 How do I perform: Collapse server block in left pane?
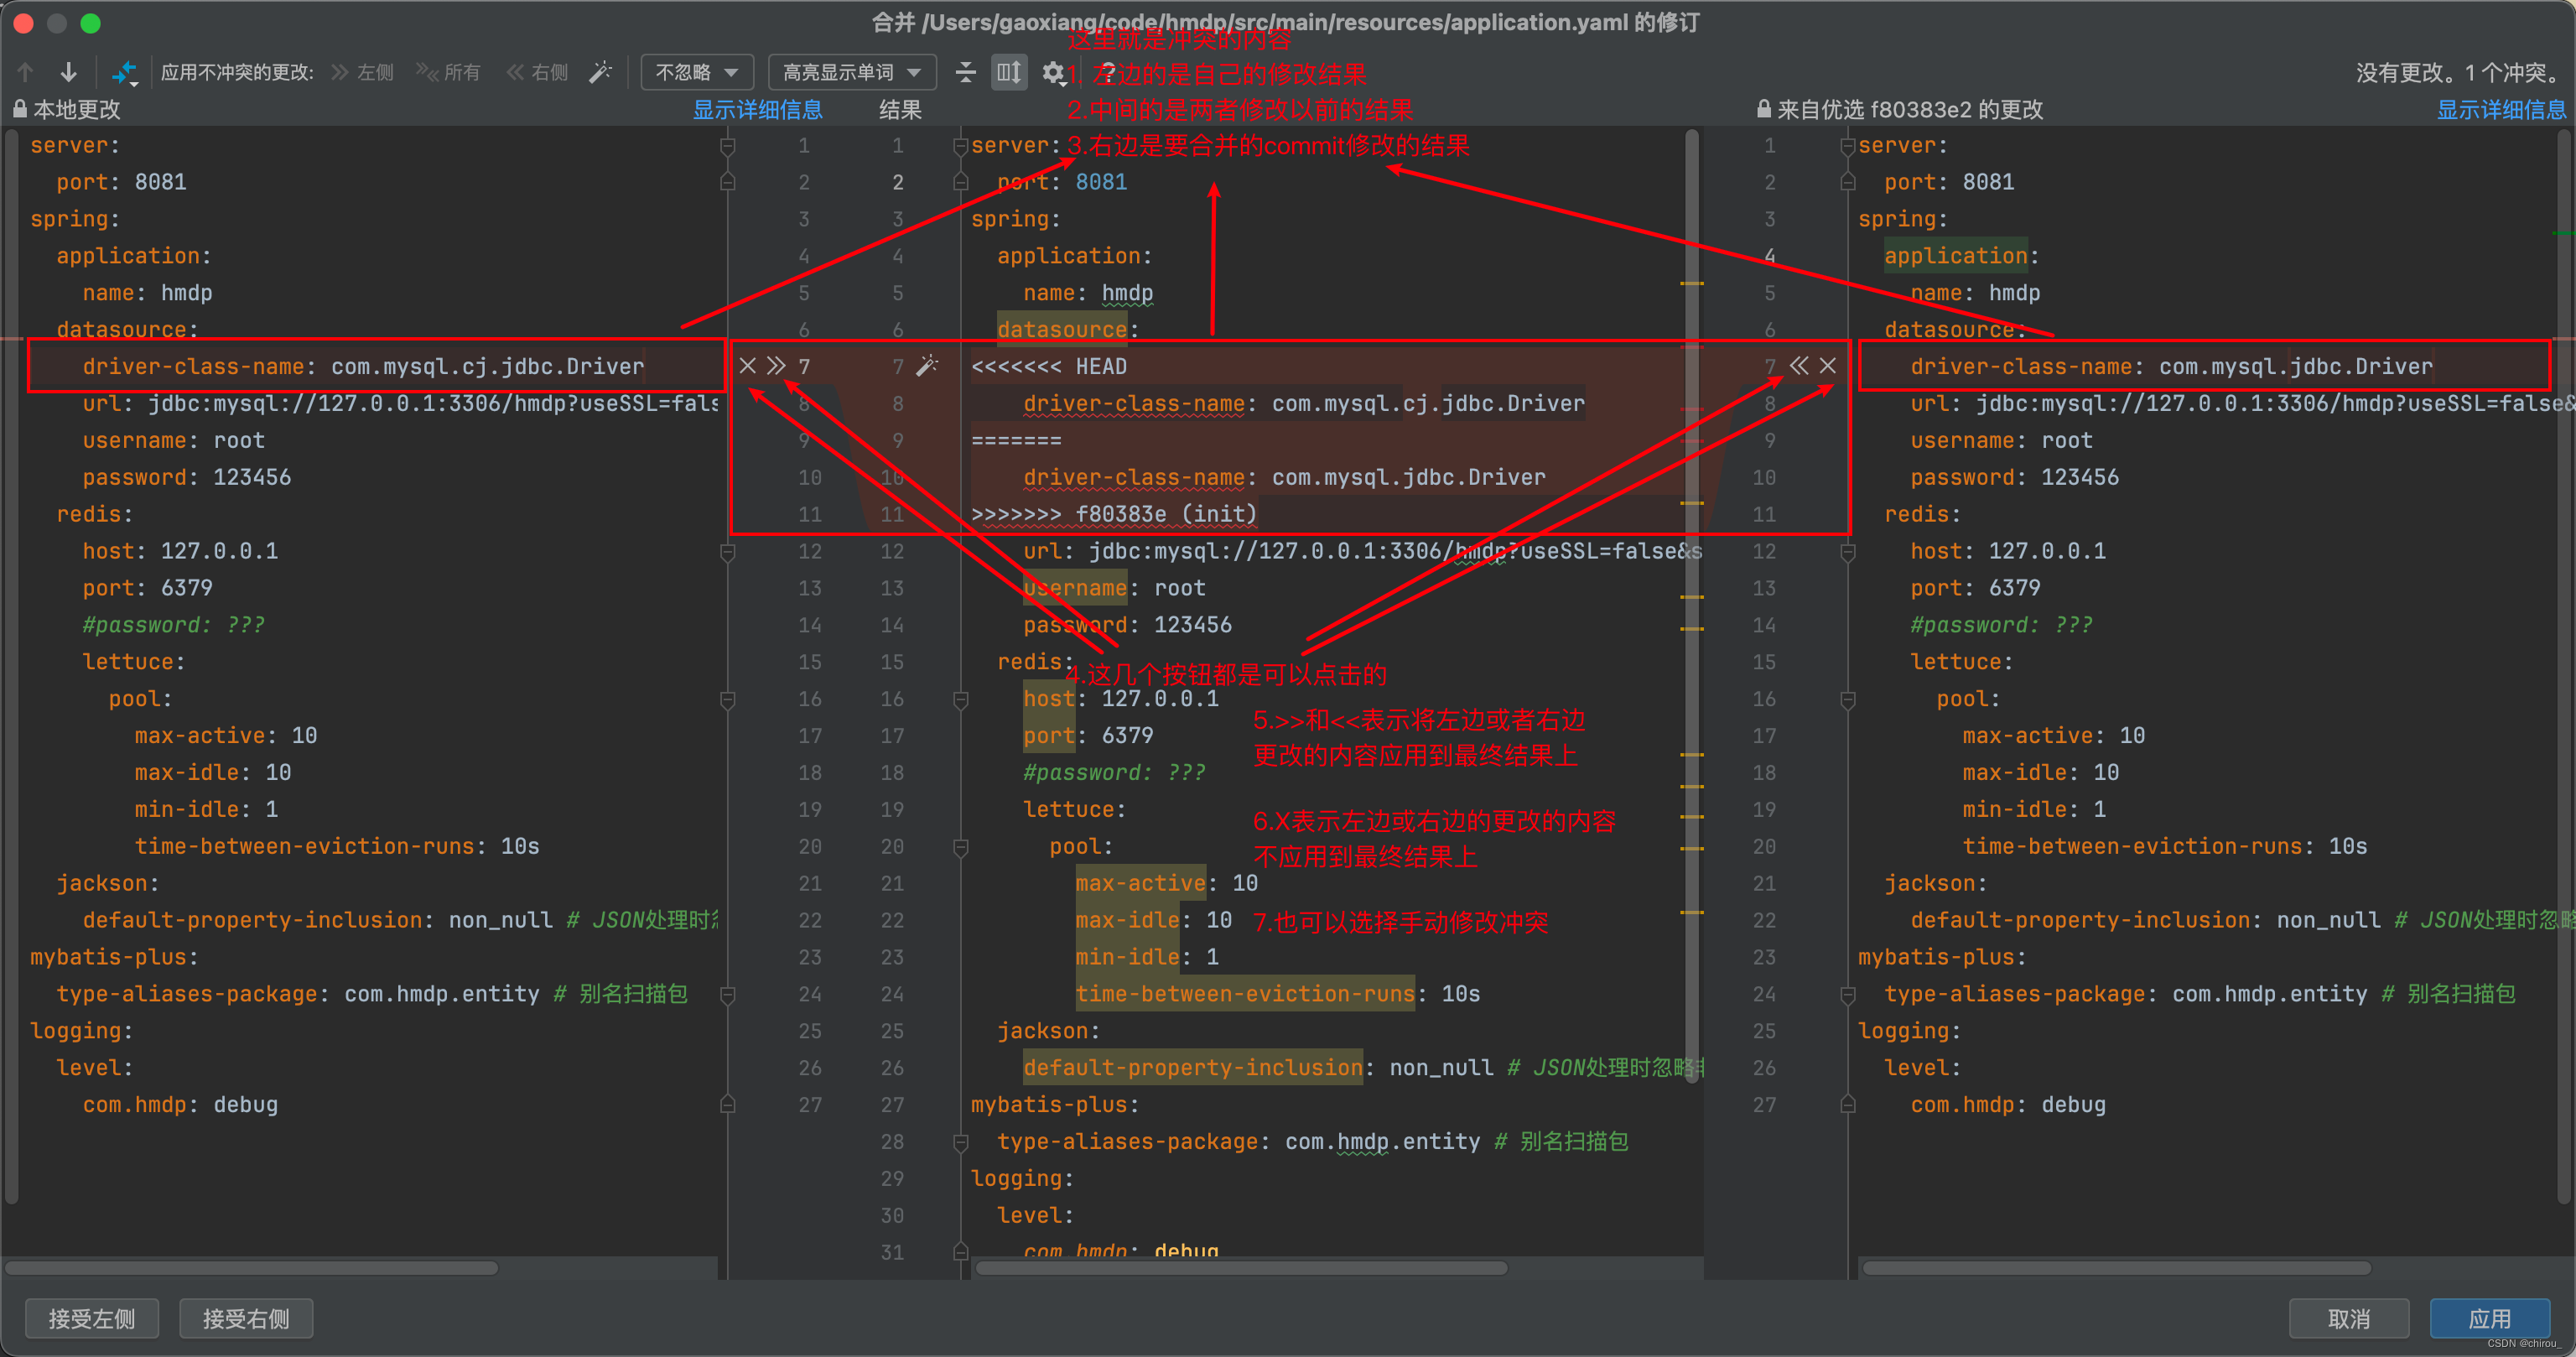tap(728, 146)
